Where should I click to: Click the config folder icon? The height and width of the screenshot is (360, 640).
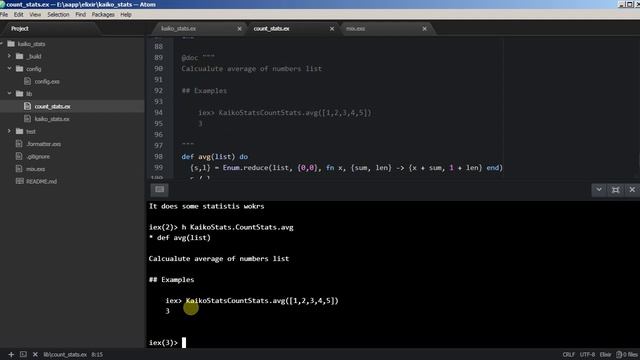pos(19,69)
